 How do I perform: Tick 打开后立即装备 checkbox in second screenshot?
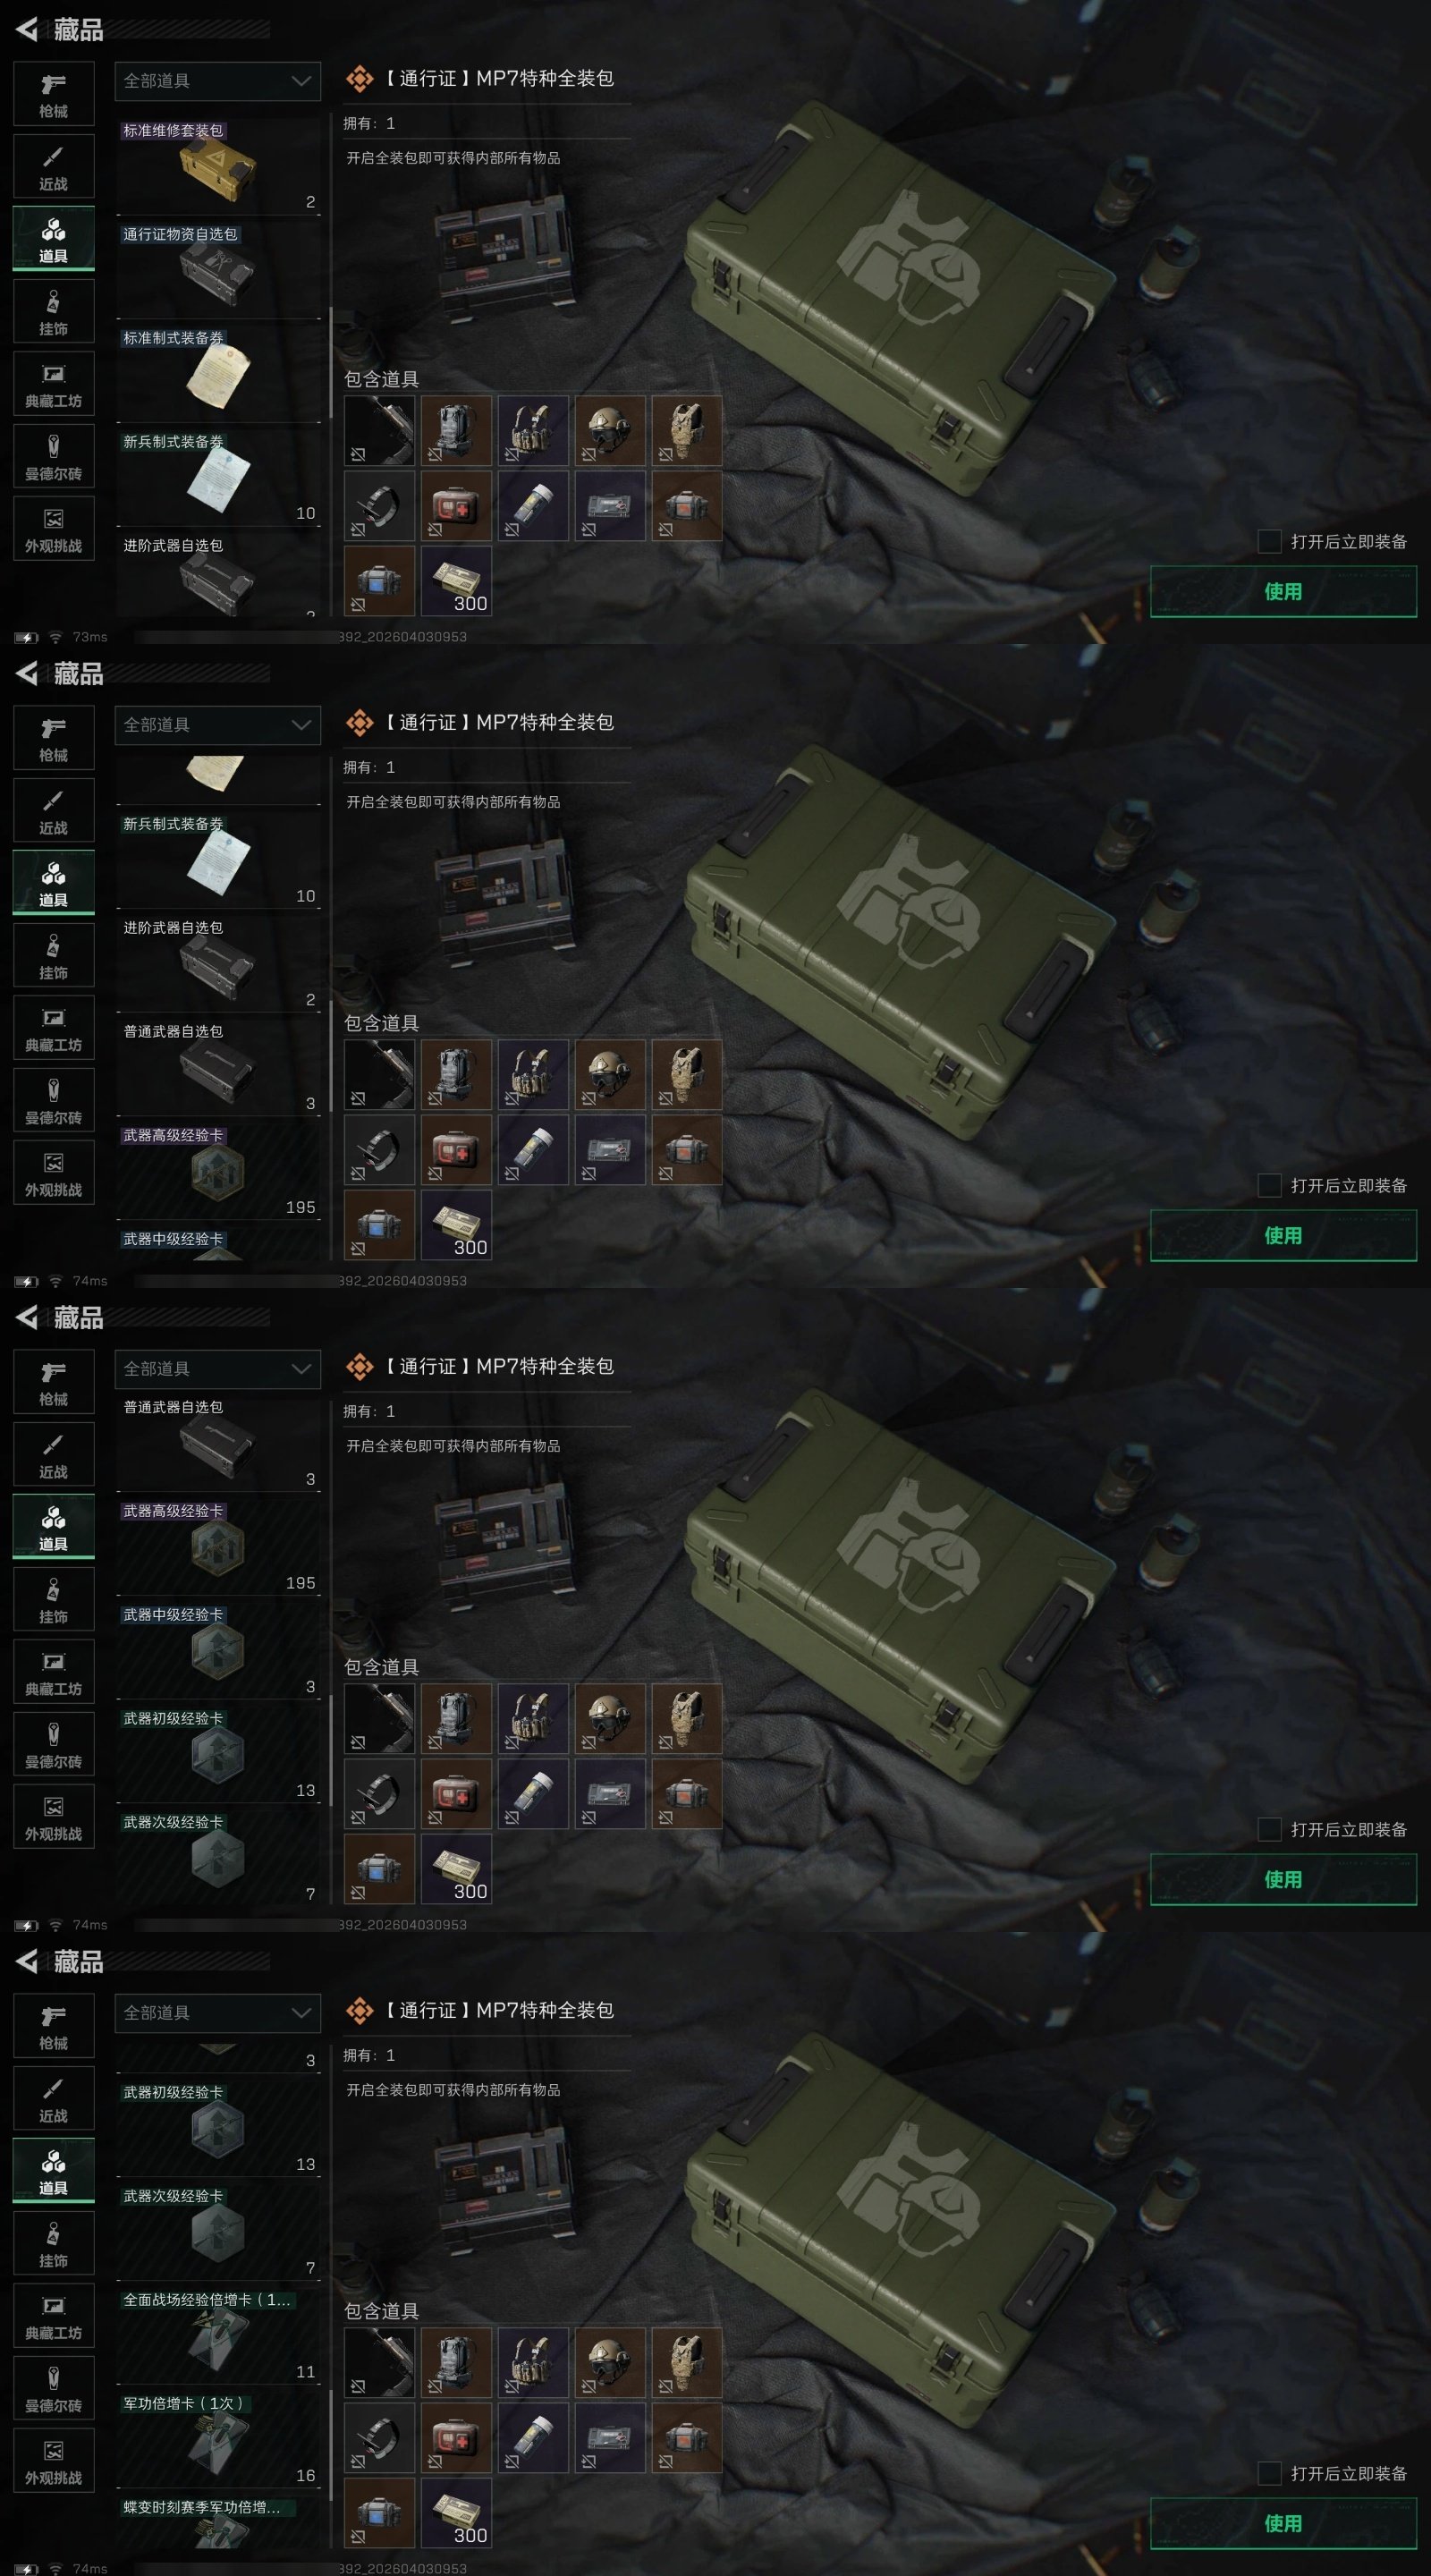tap(1269, 1185)
